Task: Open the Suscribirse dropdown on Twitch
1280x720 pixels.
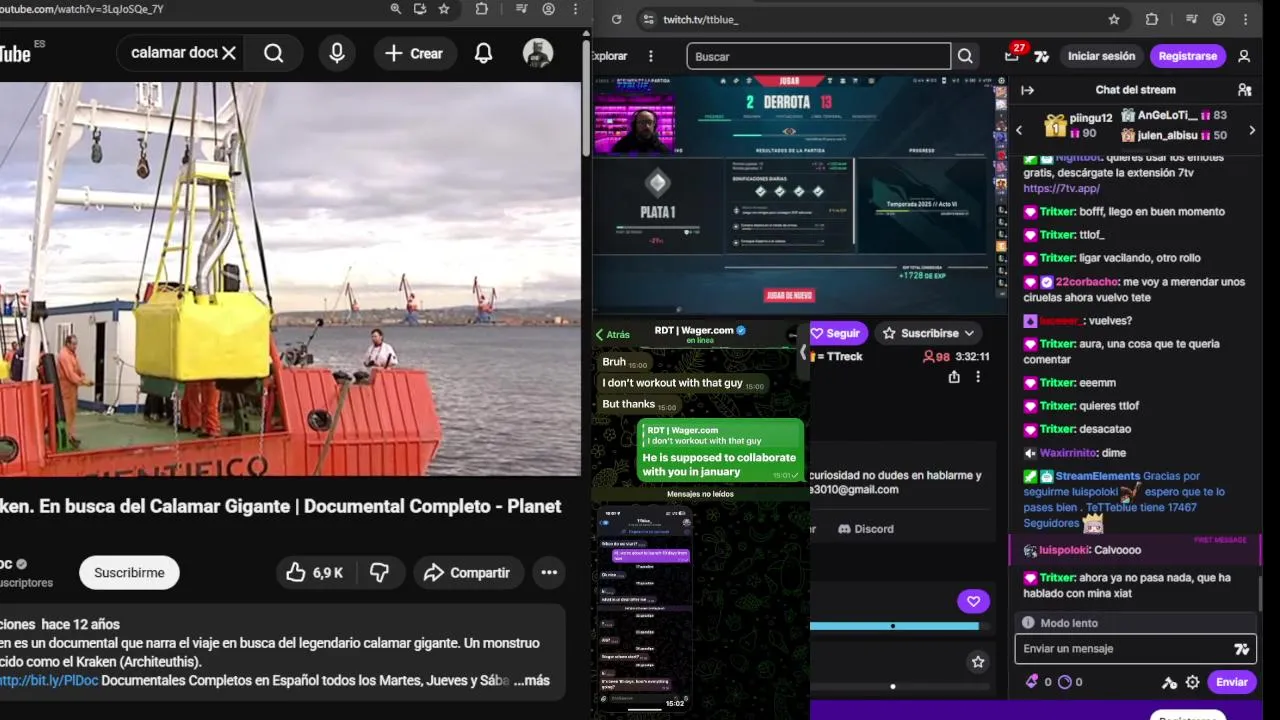Action: point(929,333)
